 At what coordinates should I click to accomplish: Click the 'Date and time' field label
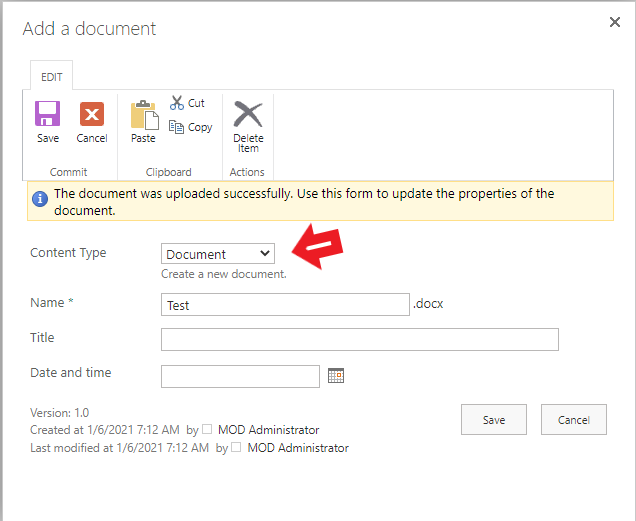[71, 372]
